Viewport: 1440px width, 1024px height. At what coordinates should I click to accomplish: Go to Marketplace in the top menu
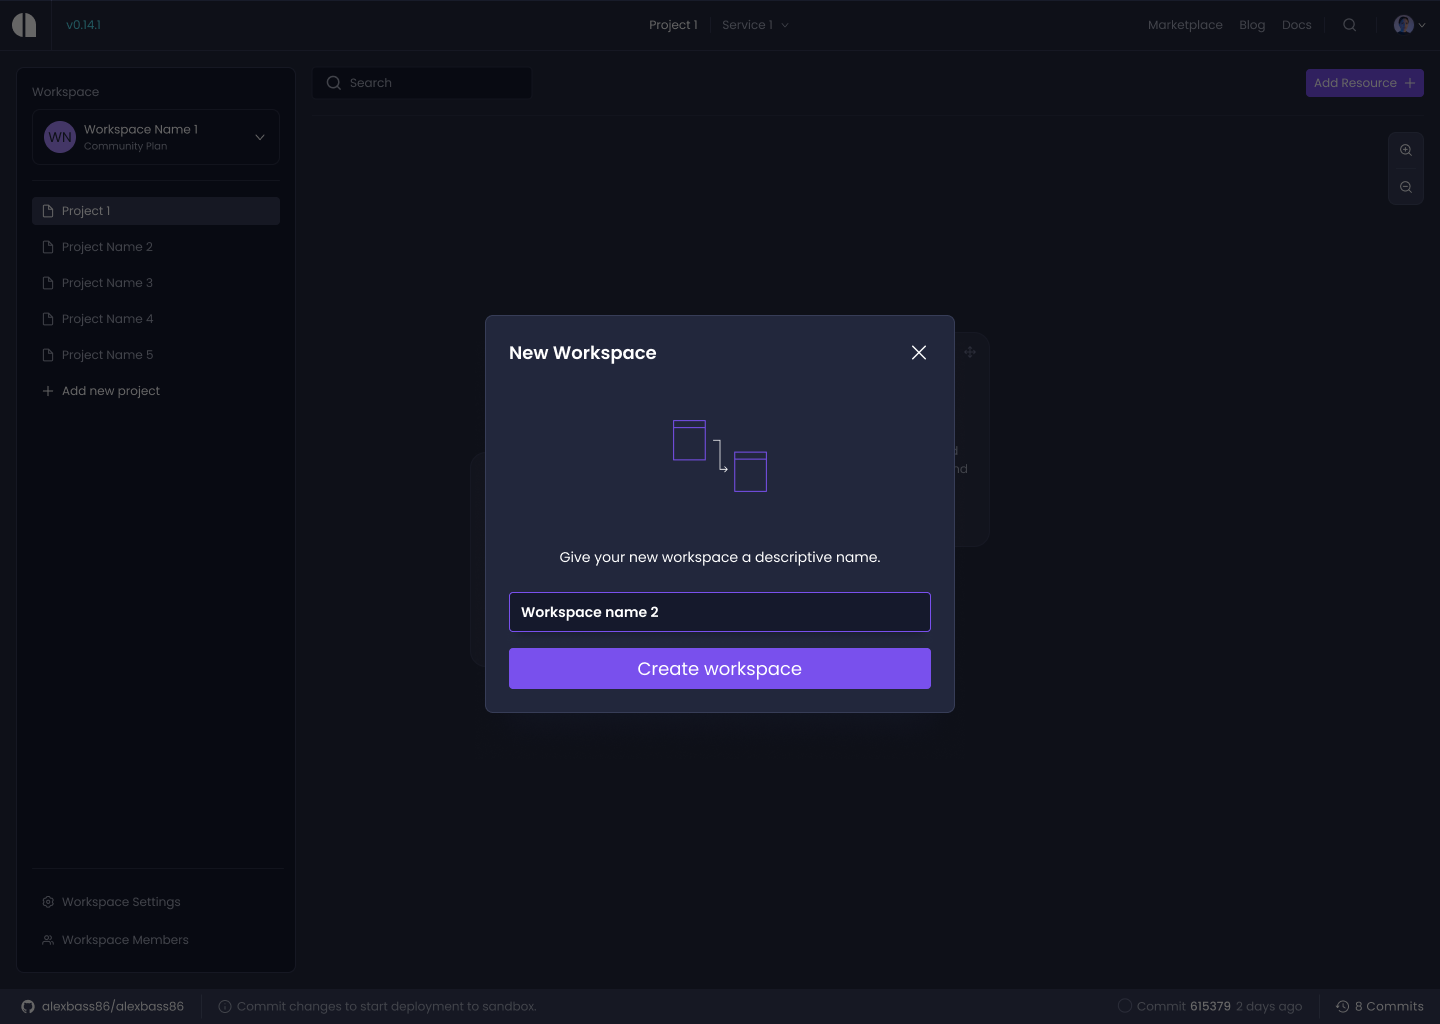coord(1185,24)
